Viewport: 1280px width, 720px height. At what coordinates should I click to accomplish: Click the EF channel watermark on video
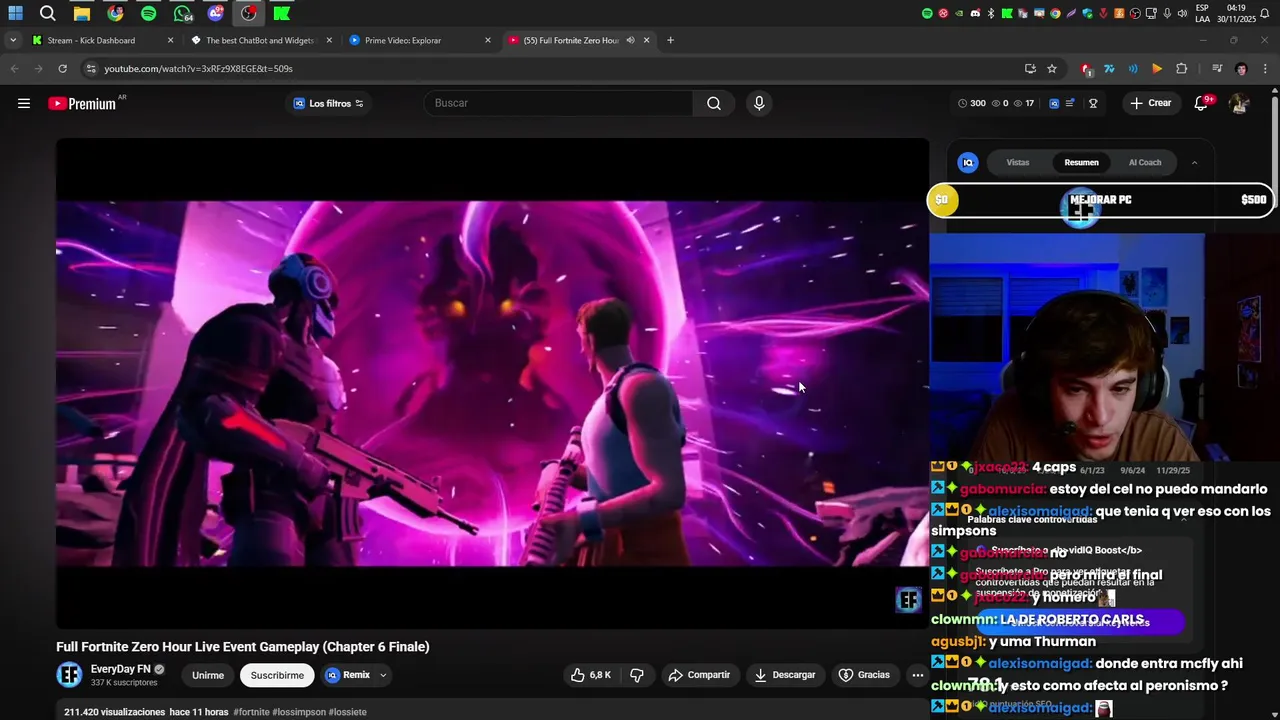(908, 600)
